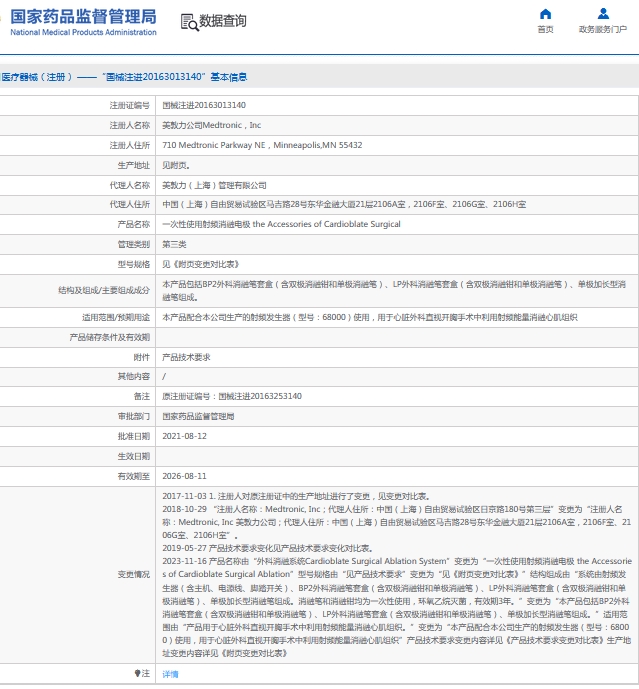Screen dimensions: 639x689
Task: Click the 2017-11-03 change record line
Action: [296, 496]
